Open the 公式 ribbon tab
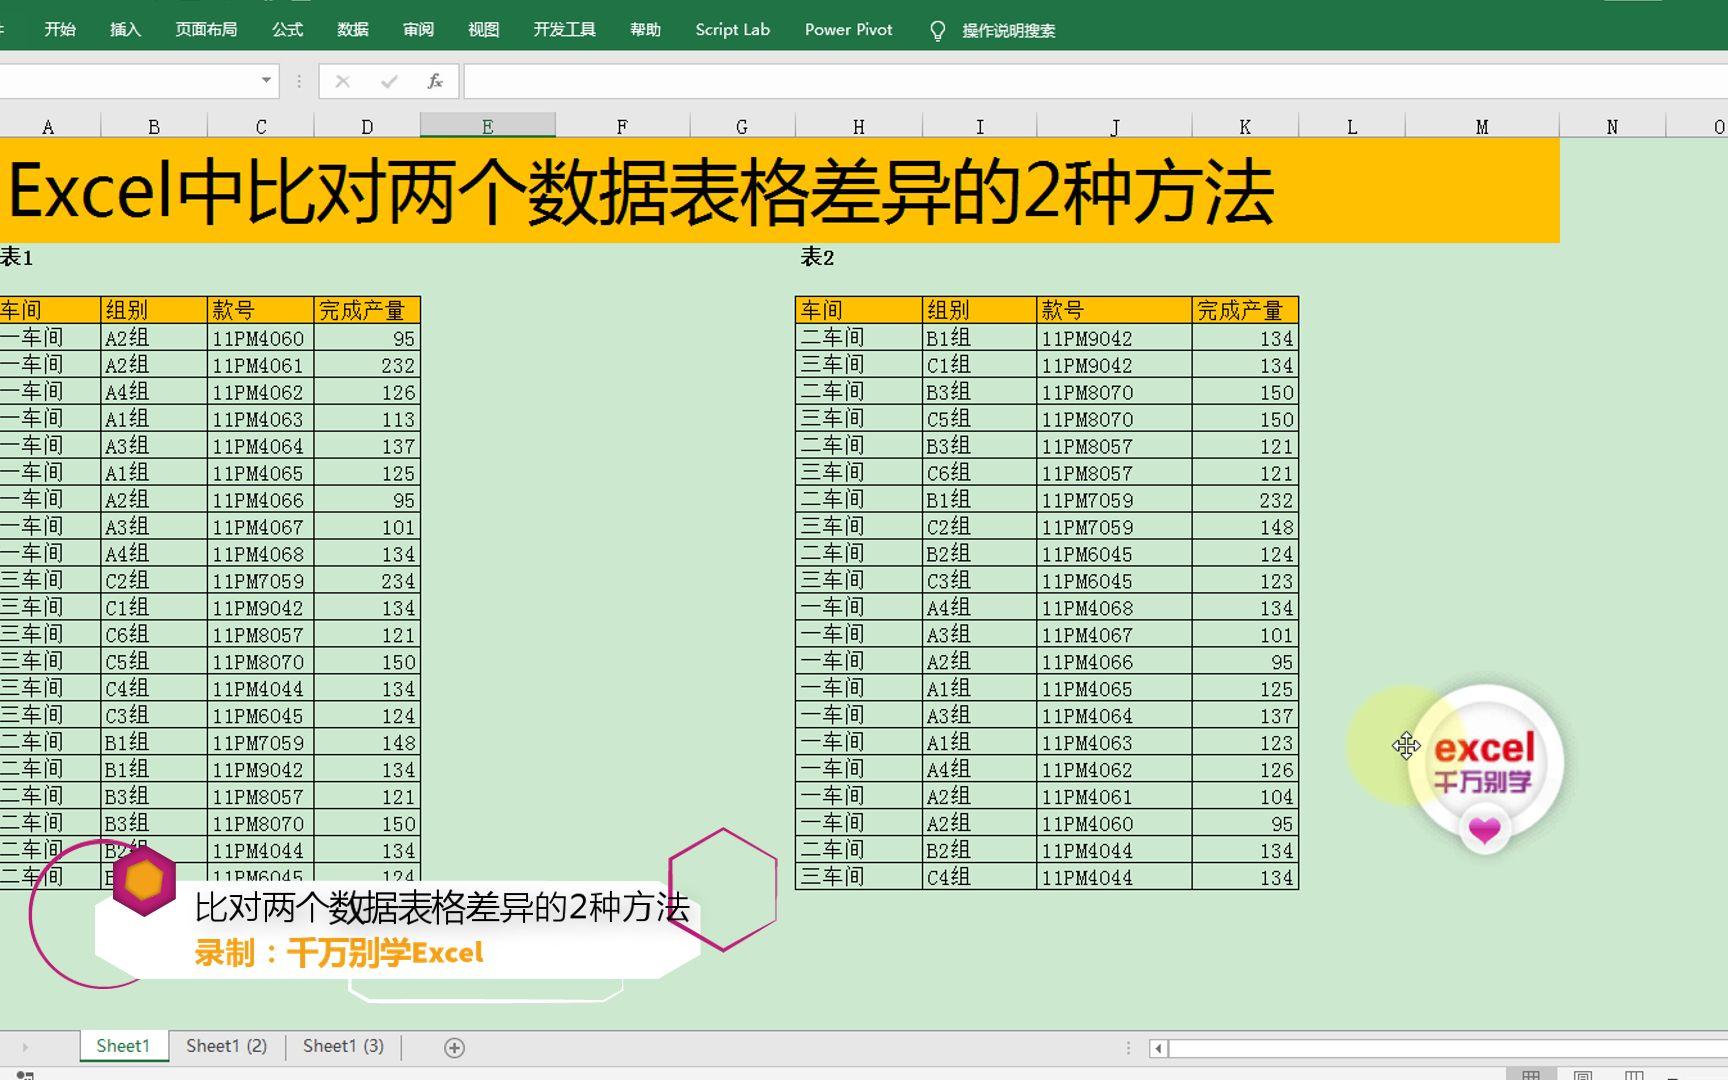 pos(287,30)
